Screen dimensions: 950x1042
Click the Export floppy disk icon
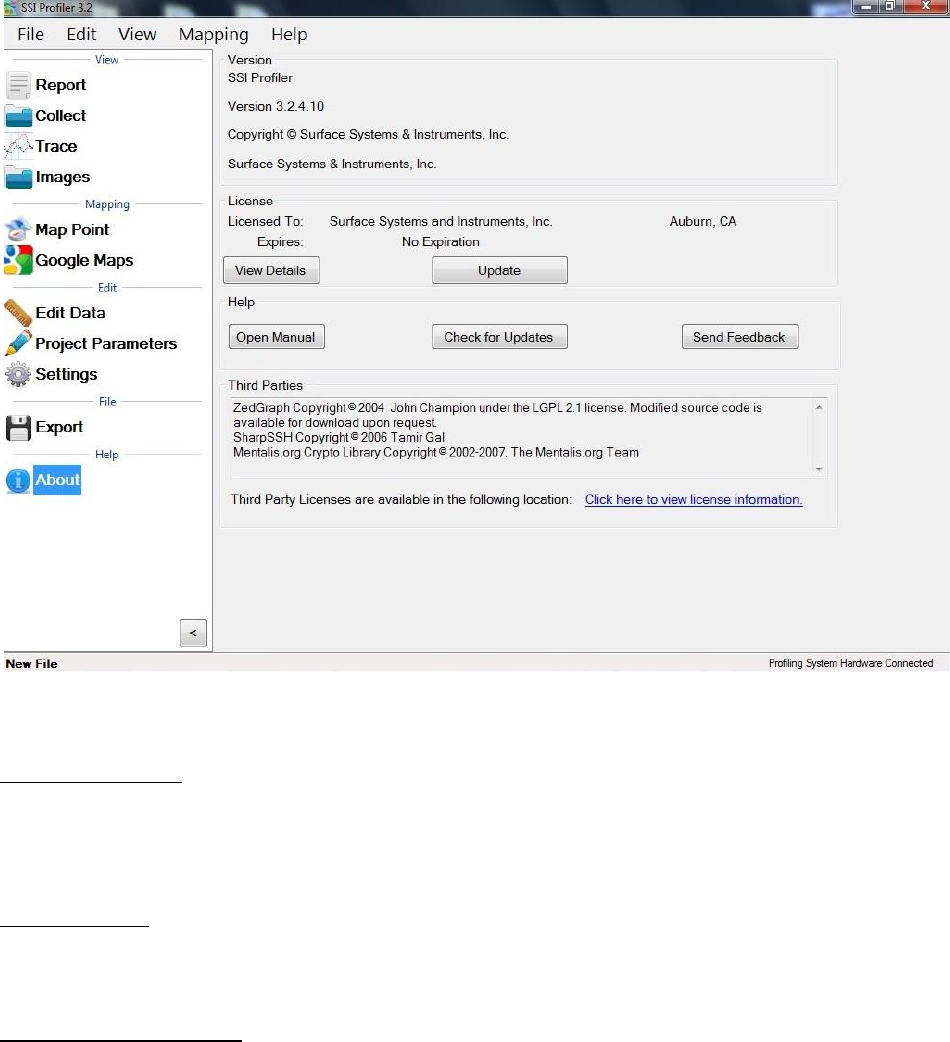[x=18, y=428]
